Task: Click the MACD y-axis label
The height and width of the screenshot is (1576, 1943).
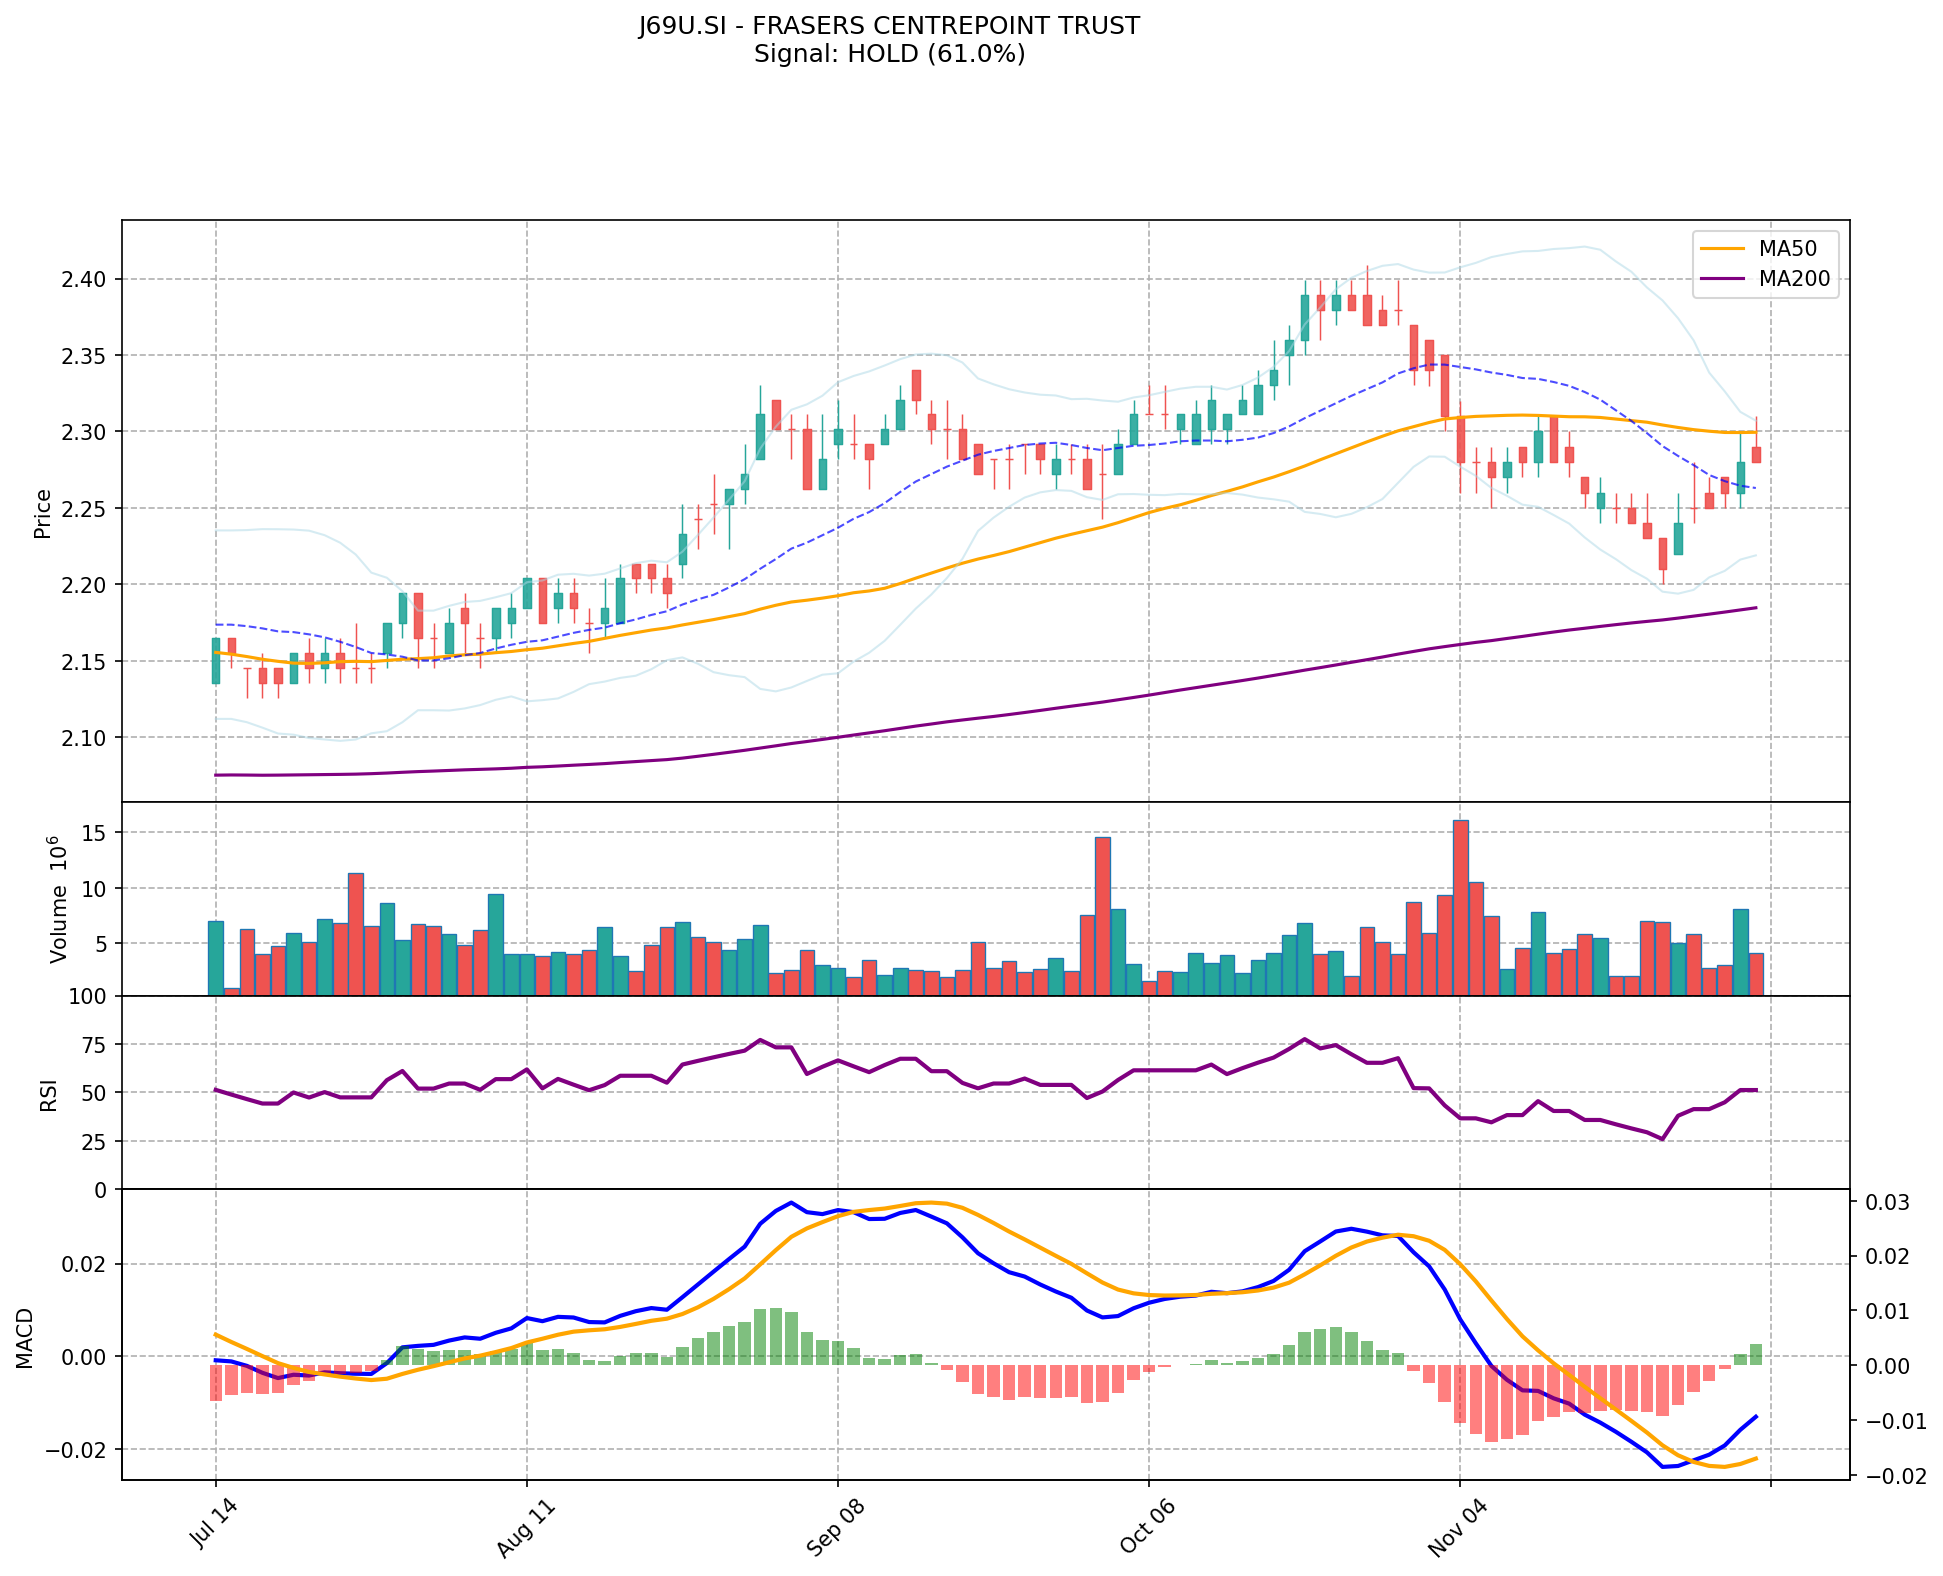Action: [26, 1337]
